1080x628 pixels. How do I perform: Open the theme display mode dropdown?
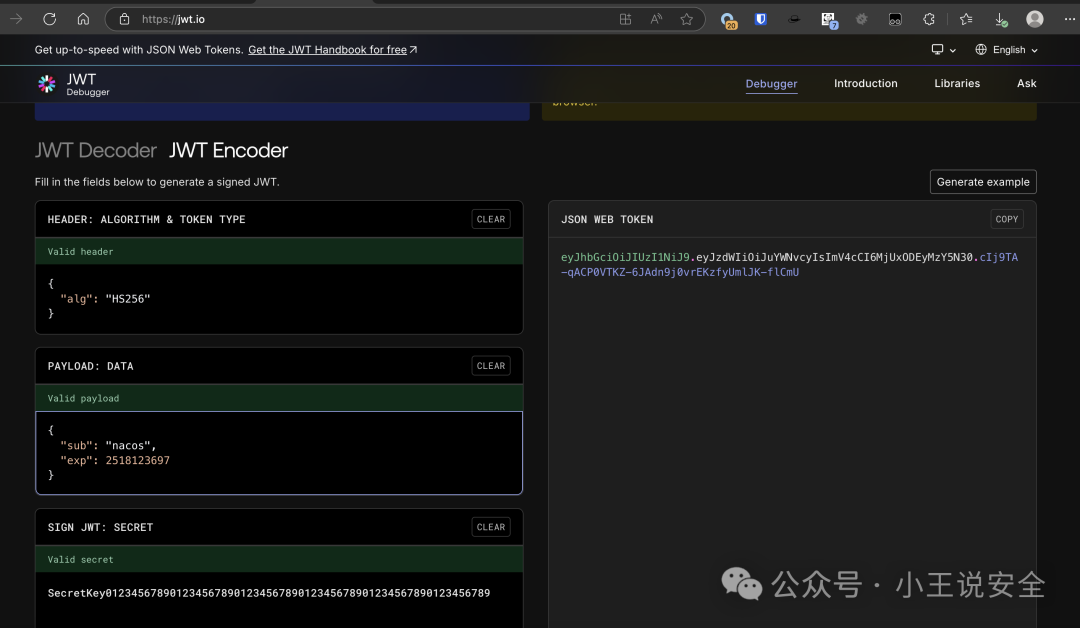point(944,50)
